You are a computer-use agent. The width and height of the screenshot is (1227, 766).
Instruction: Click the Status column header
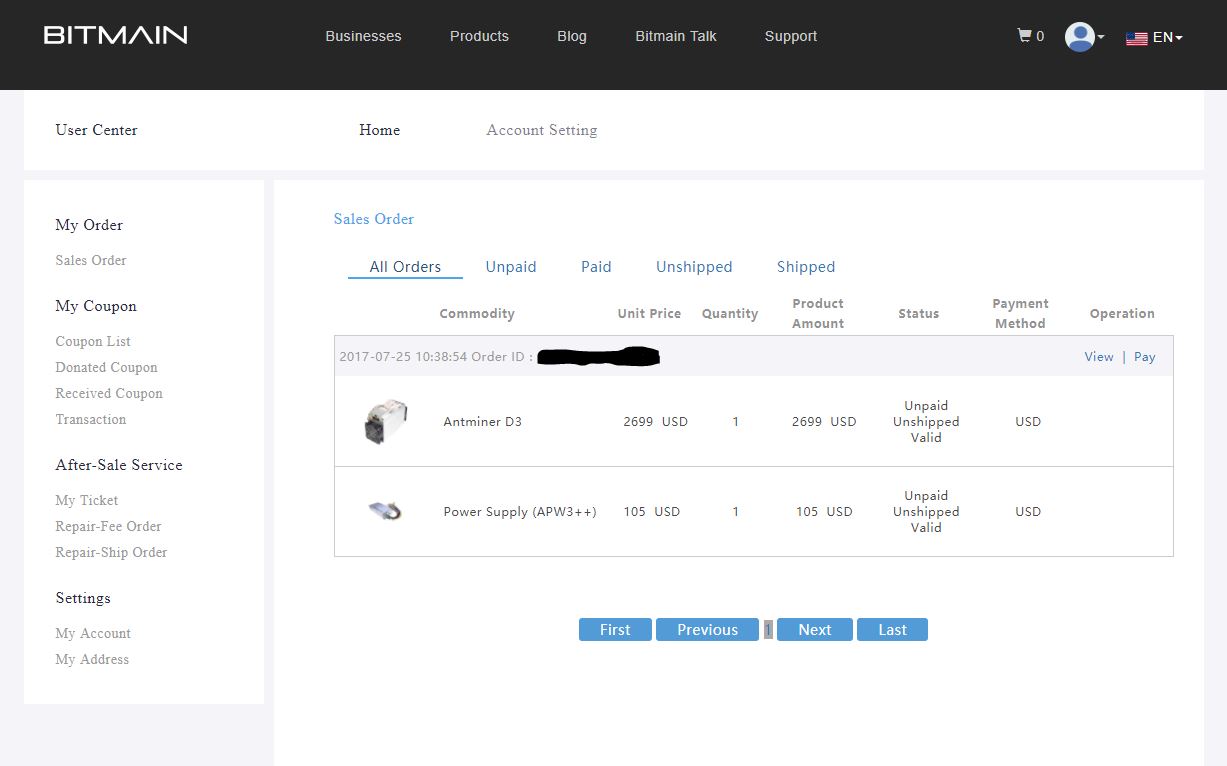click(x=919, y=314)
